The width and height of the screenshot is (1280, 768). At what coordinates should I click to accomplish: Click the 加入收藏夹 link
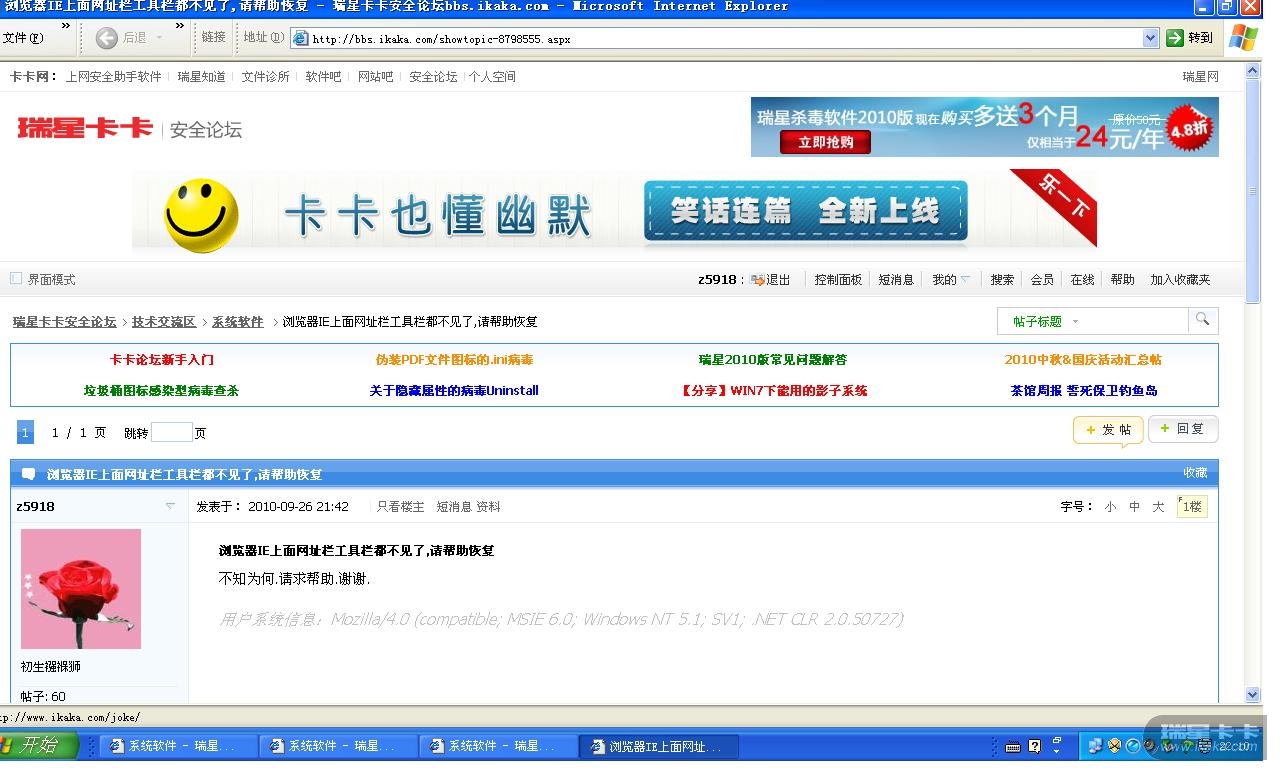pyautogui.click(x=1180, y=280)
